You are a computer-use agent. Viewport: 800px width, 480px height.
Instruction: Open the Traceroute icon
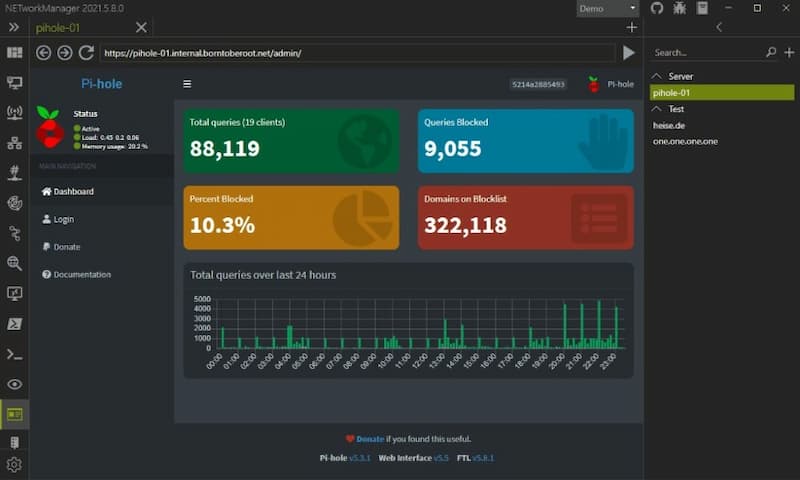(14, 234)
